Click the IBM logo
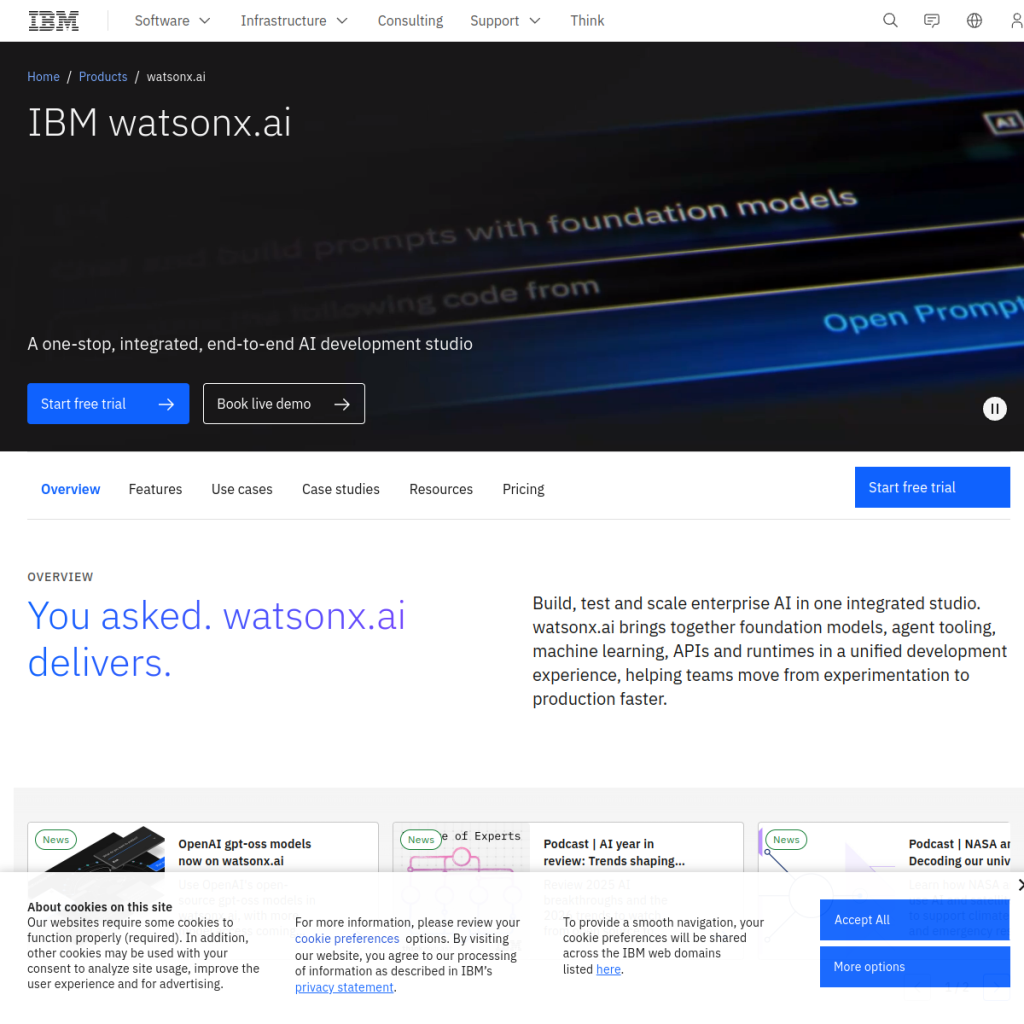Viewport: 1024px width, 1024px height. point(54,21)
